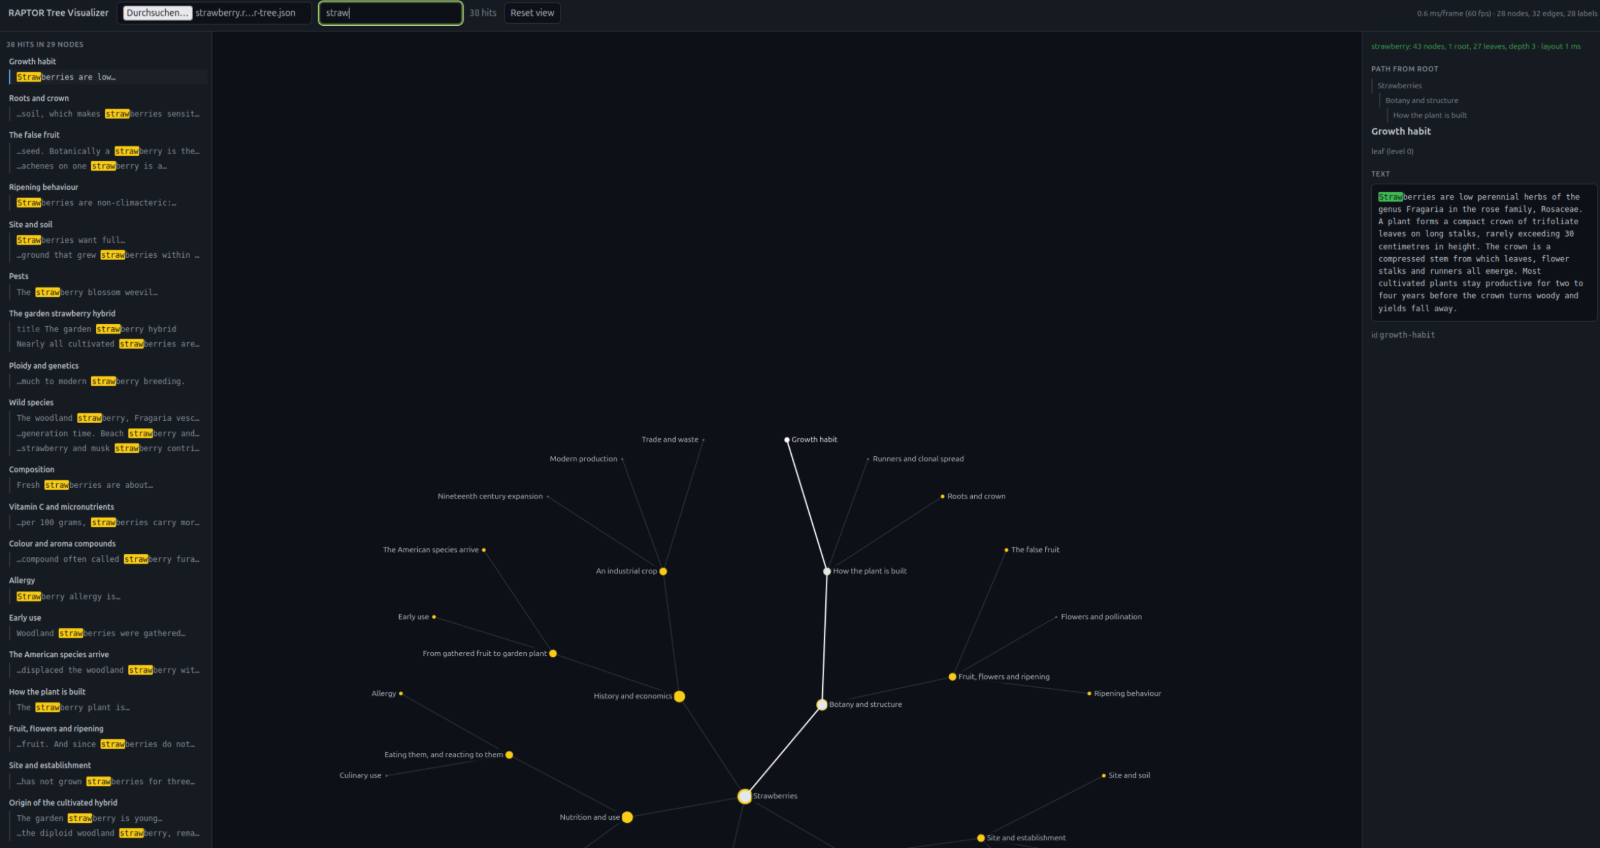Screen dimensions: 1600x848
Task: Open search hit '…soil, which makes strawberries sensit…'
Action: coord(109,114)
